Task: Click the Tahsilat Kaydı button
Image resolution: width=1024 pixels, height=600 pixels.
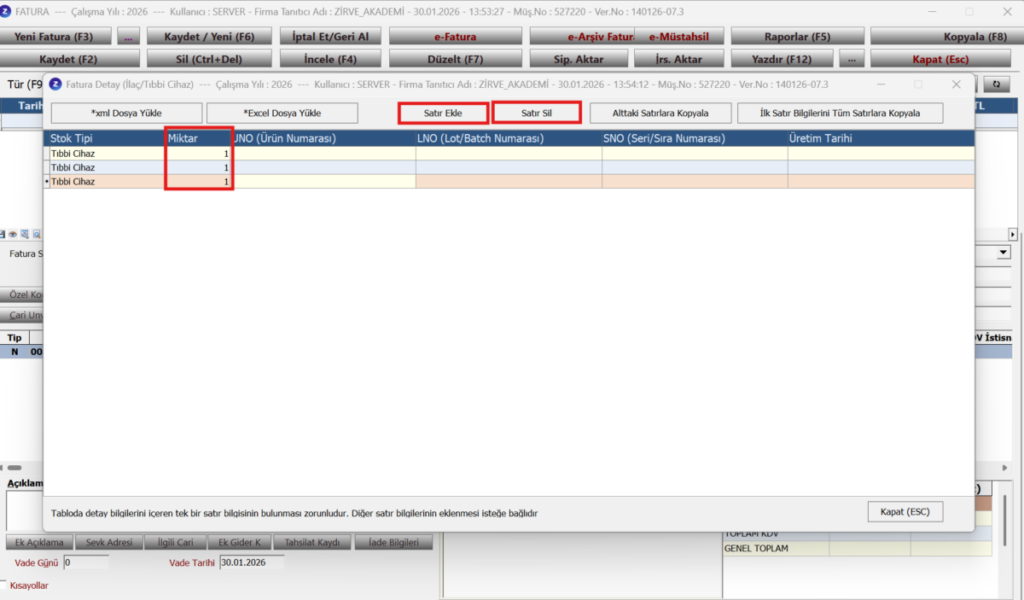Action: (x=312, y=542)
